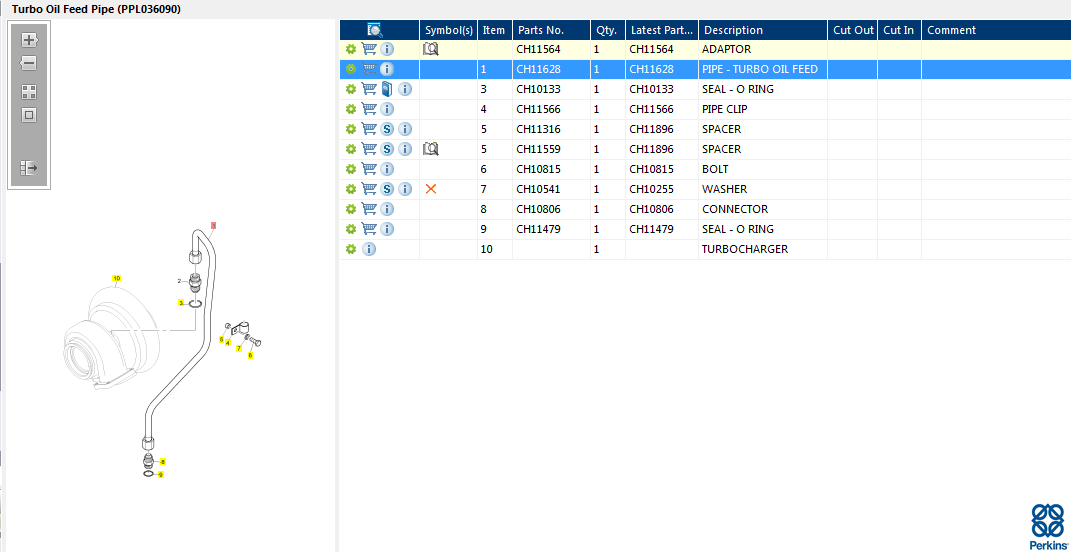Add PIPE - TURBO OIL FEED to cart
This screenshot has width=1071, height=552.
[x=369, y=69]
